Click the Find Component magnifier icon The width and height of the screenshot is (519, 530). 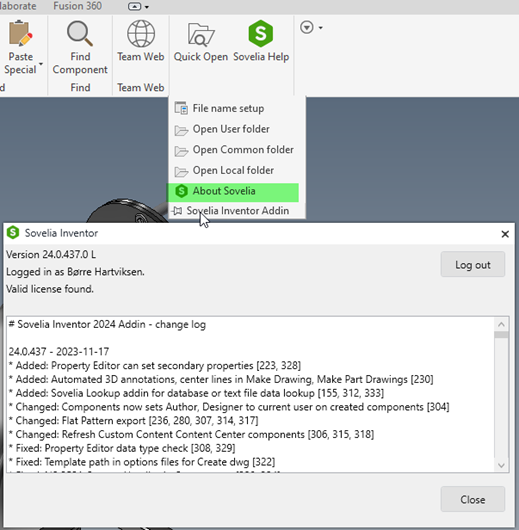click(x=80, y=33)
